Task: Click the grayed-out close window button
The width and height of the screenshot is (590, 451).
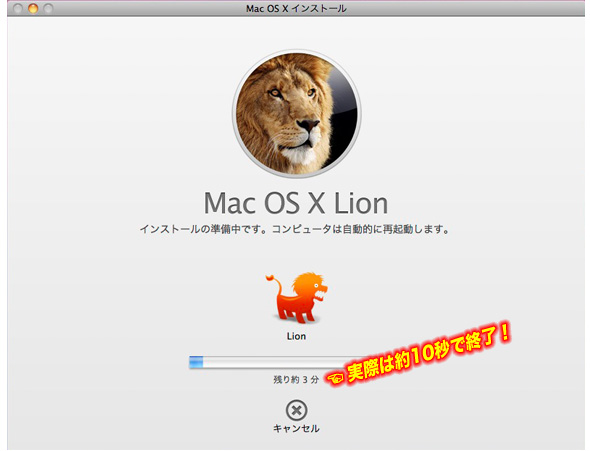Action: point(18,8)
